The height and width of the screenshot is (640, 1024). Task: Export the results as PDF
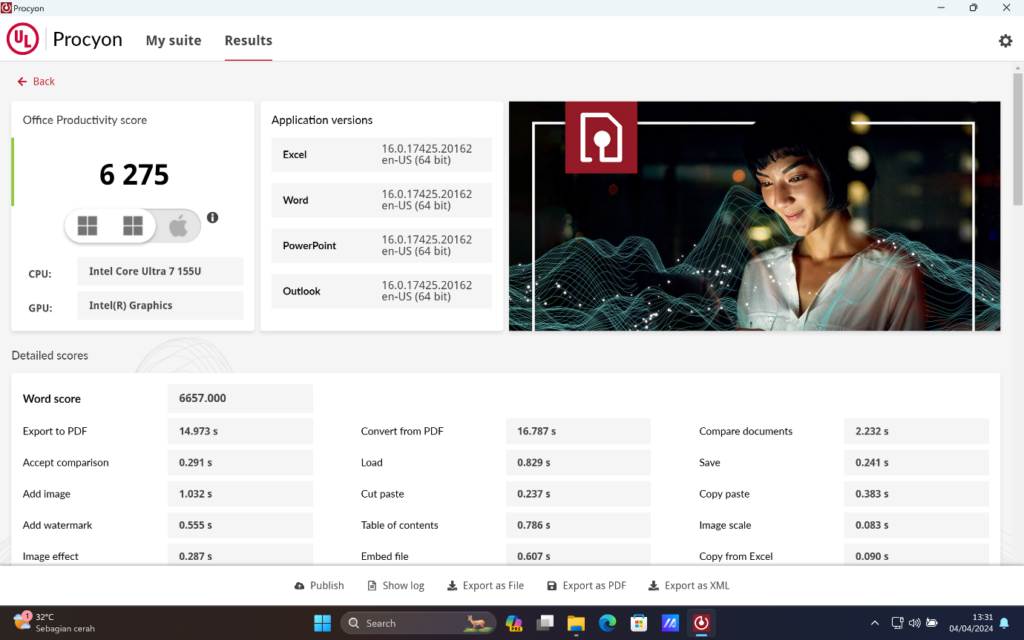[x=586, y=585]
